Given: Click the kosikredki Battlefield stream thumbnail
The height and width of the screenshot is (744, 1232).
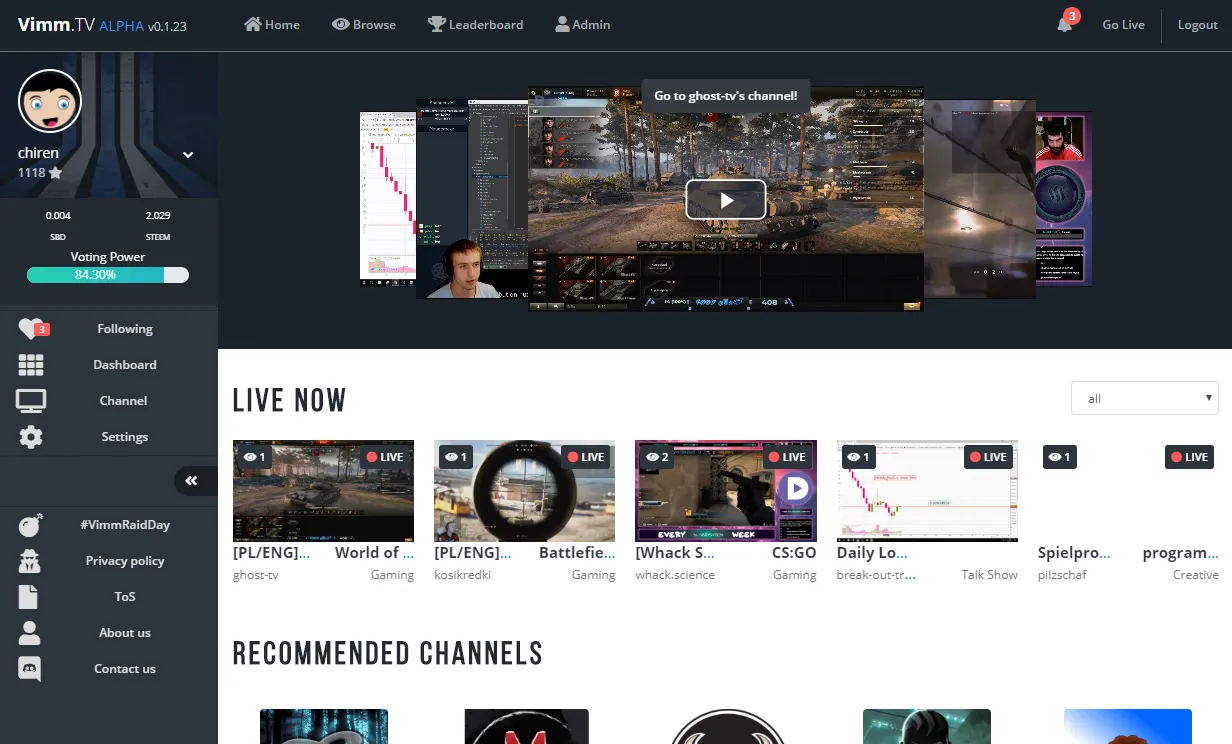Looking at the screenshot, I should [525, 491].
